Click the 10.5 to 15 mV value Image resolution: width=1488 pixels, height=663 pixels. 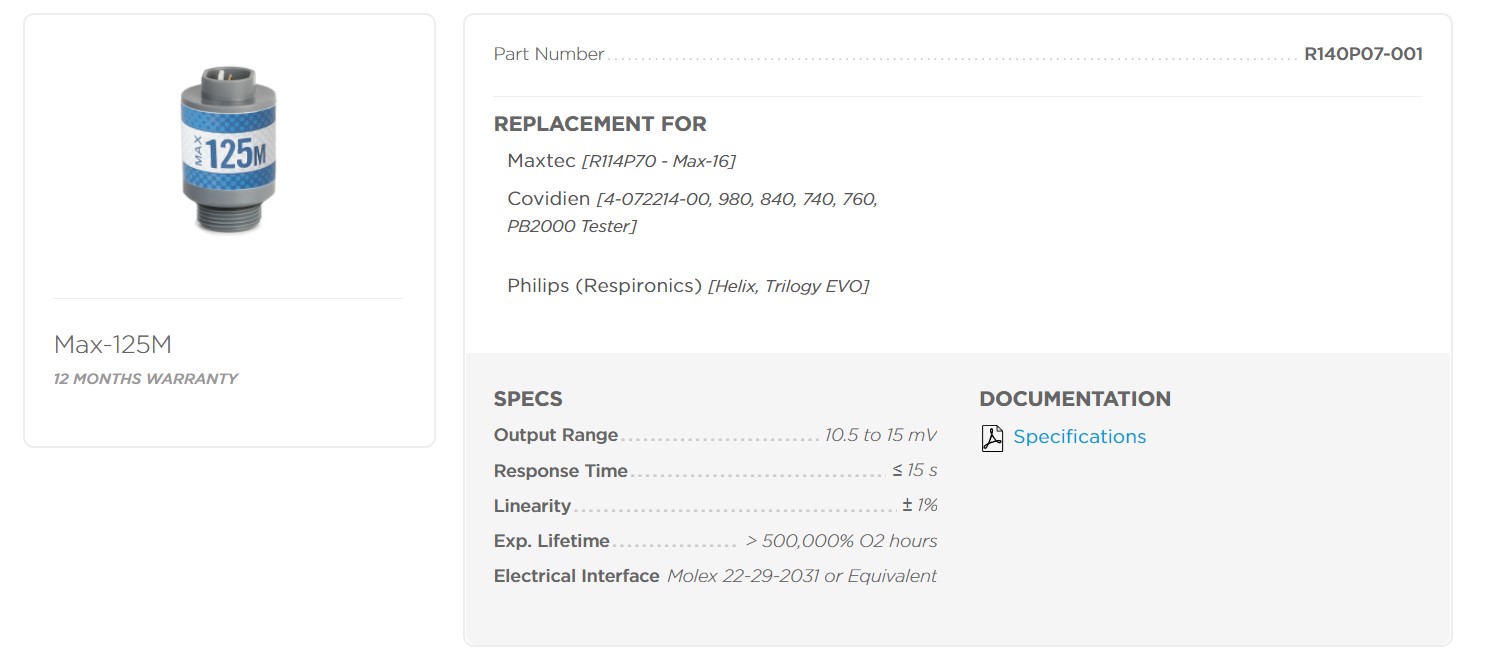880,436
